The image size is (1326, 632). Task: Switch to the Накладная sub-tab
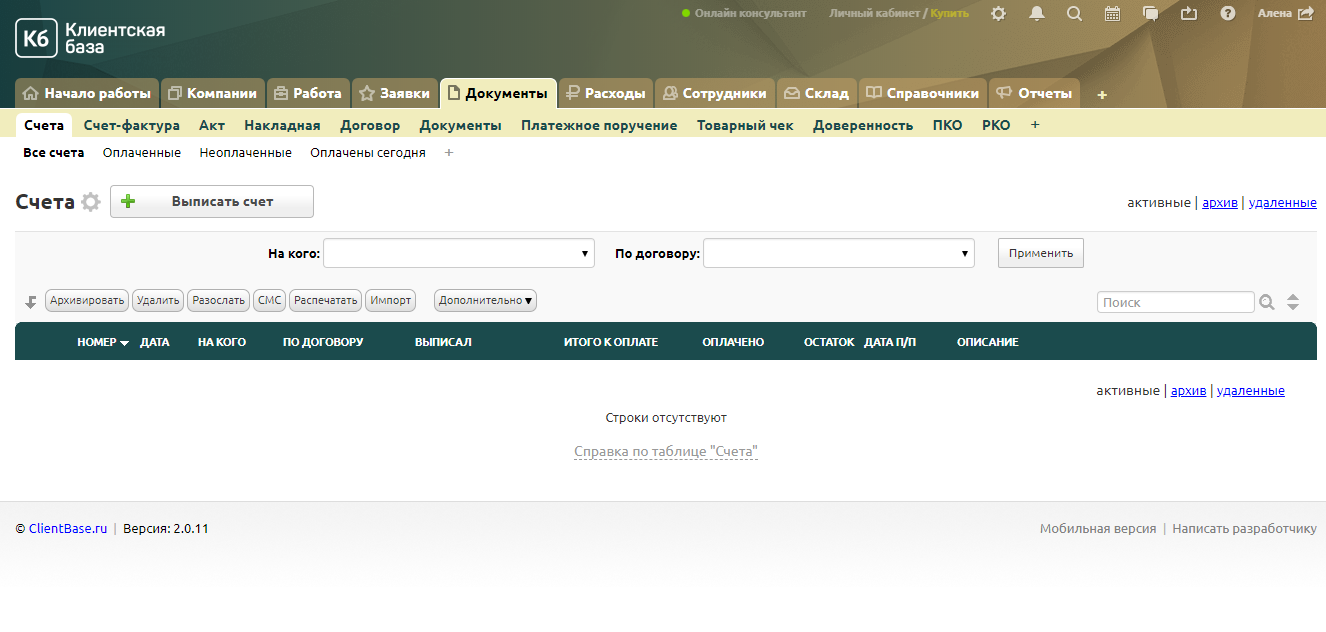pyautogui.click(x=282, y=125)
